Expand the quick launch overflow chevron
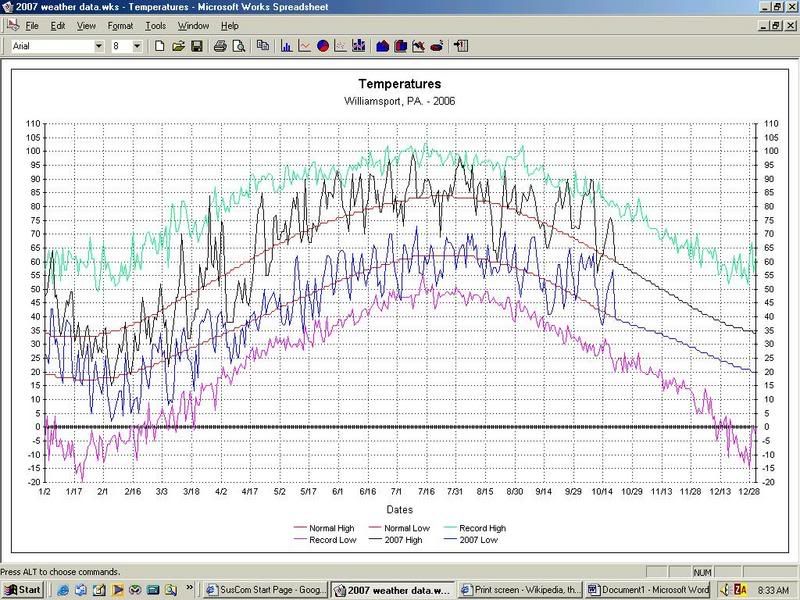Viewport: 800px width, 600px height. coord(189,587)
